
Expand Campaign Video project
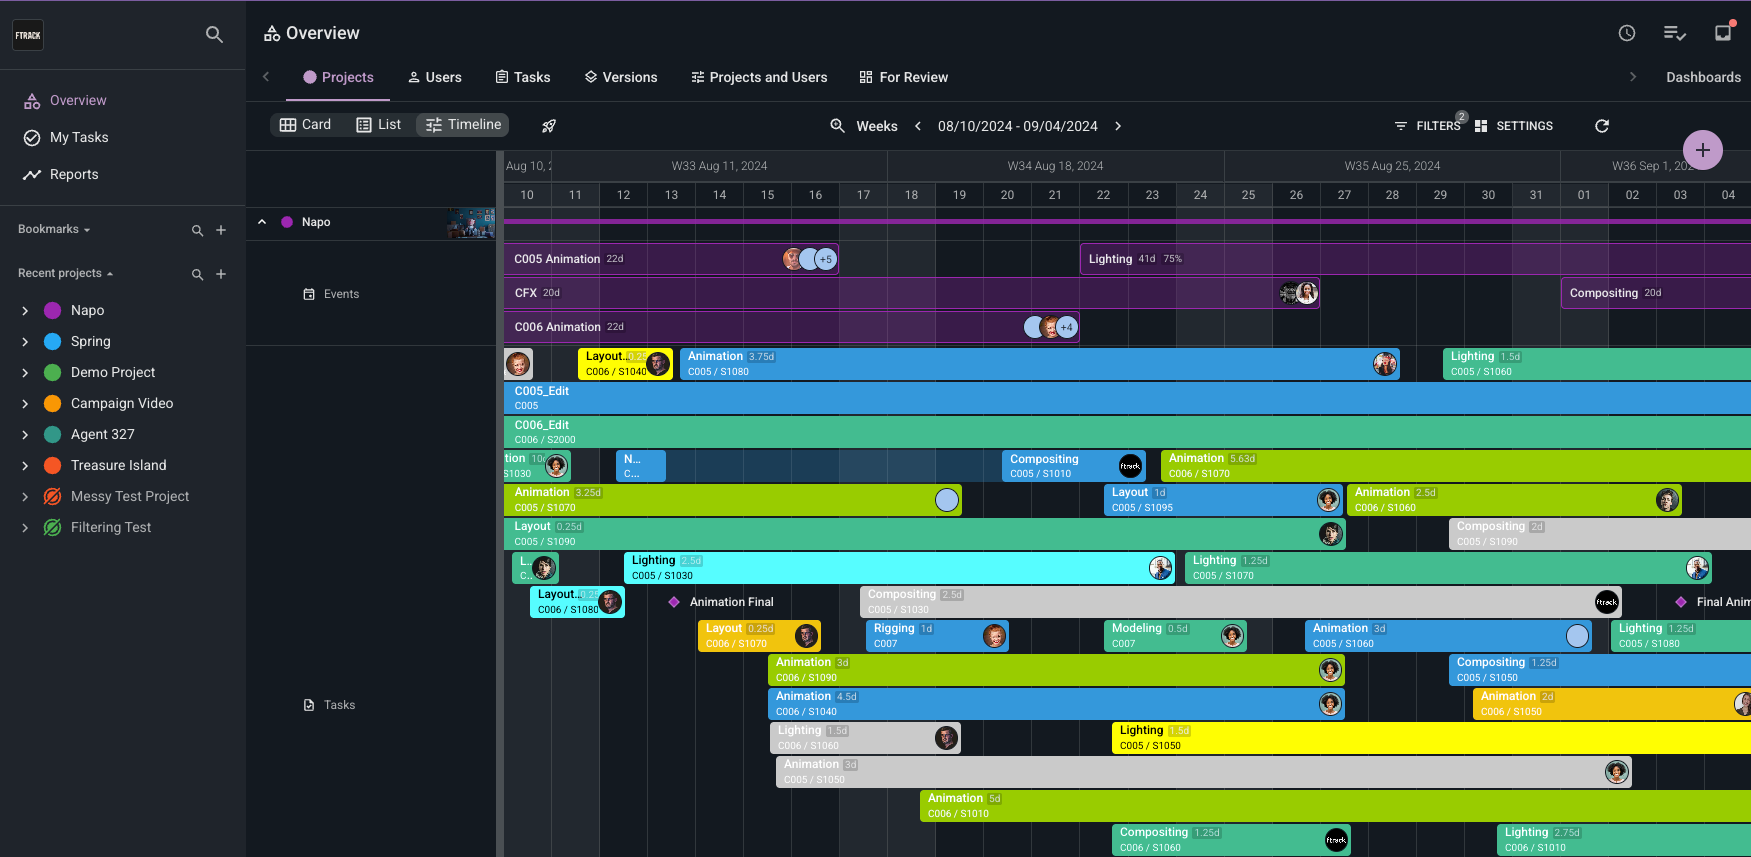pos(25,404)
